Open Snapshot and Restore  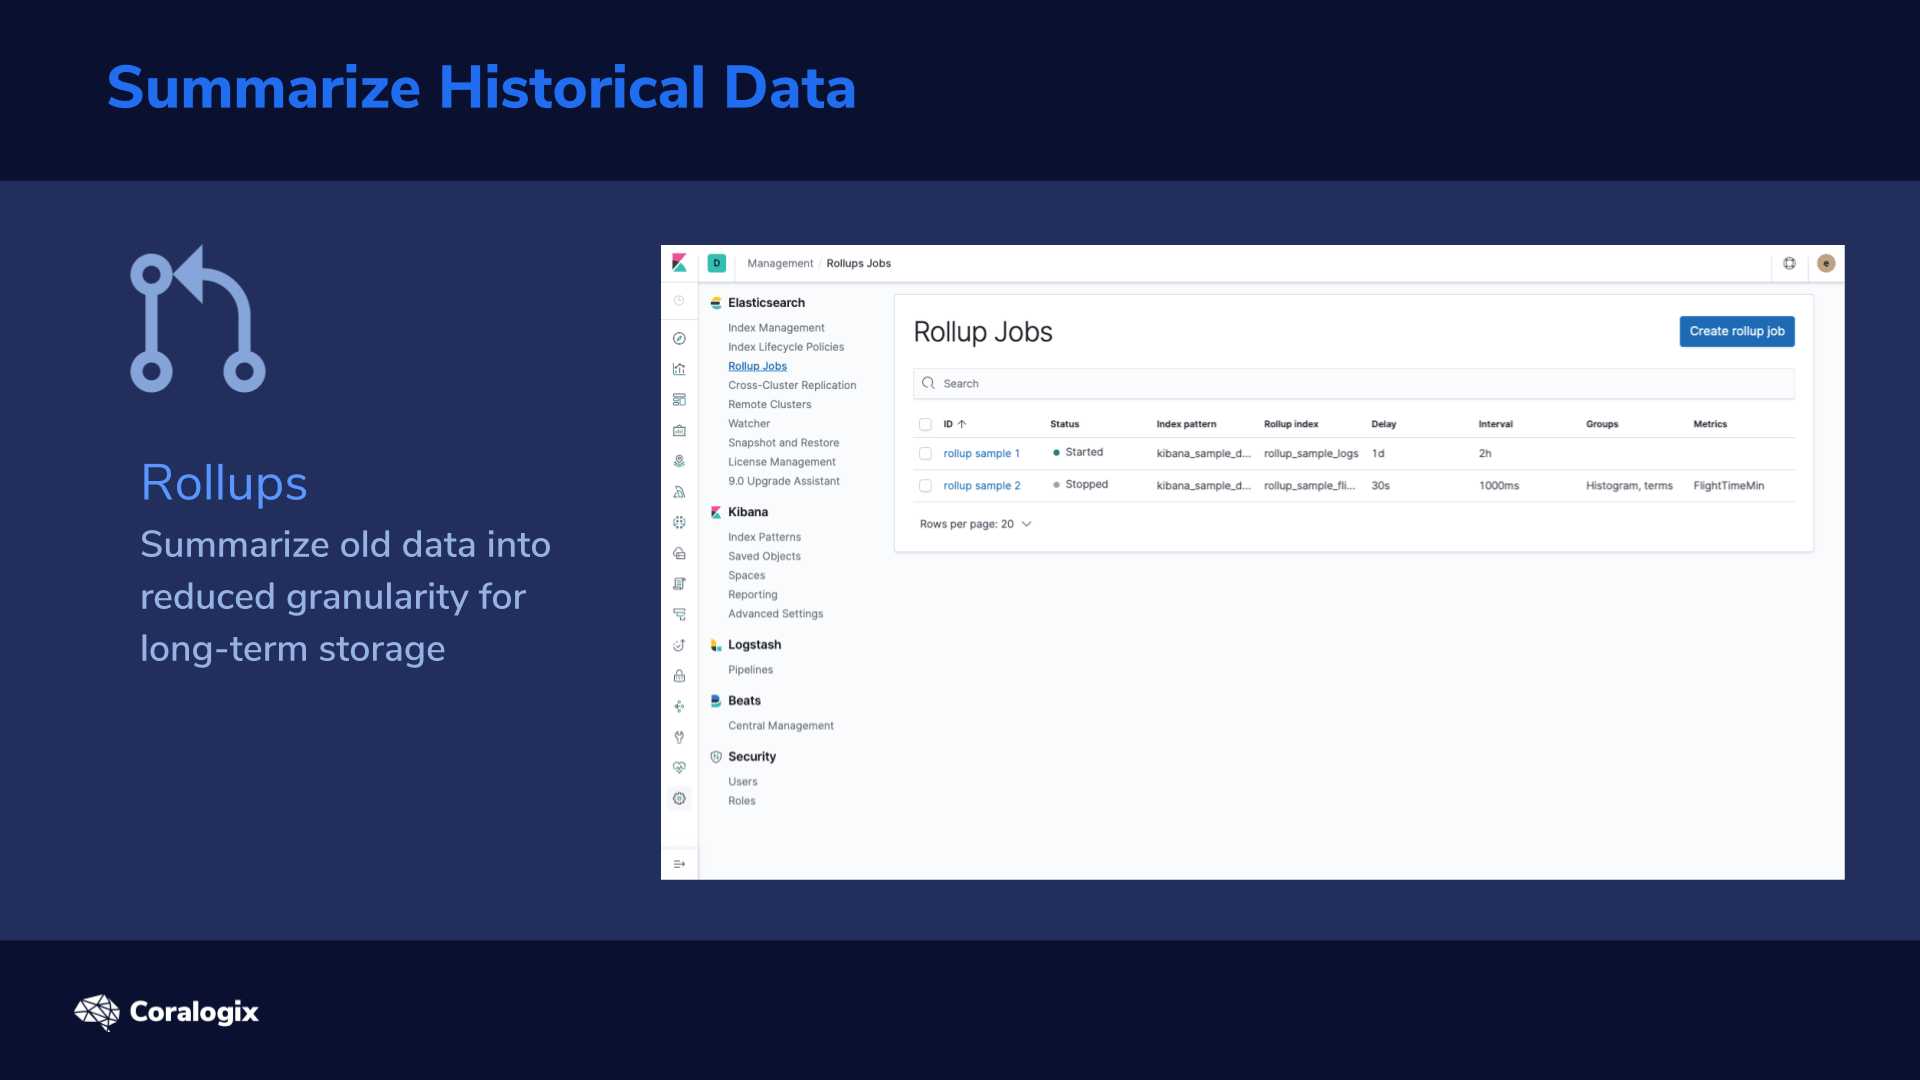click(x=783, y=443)
